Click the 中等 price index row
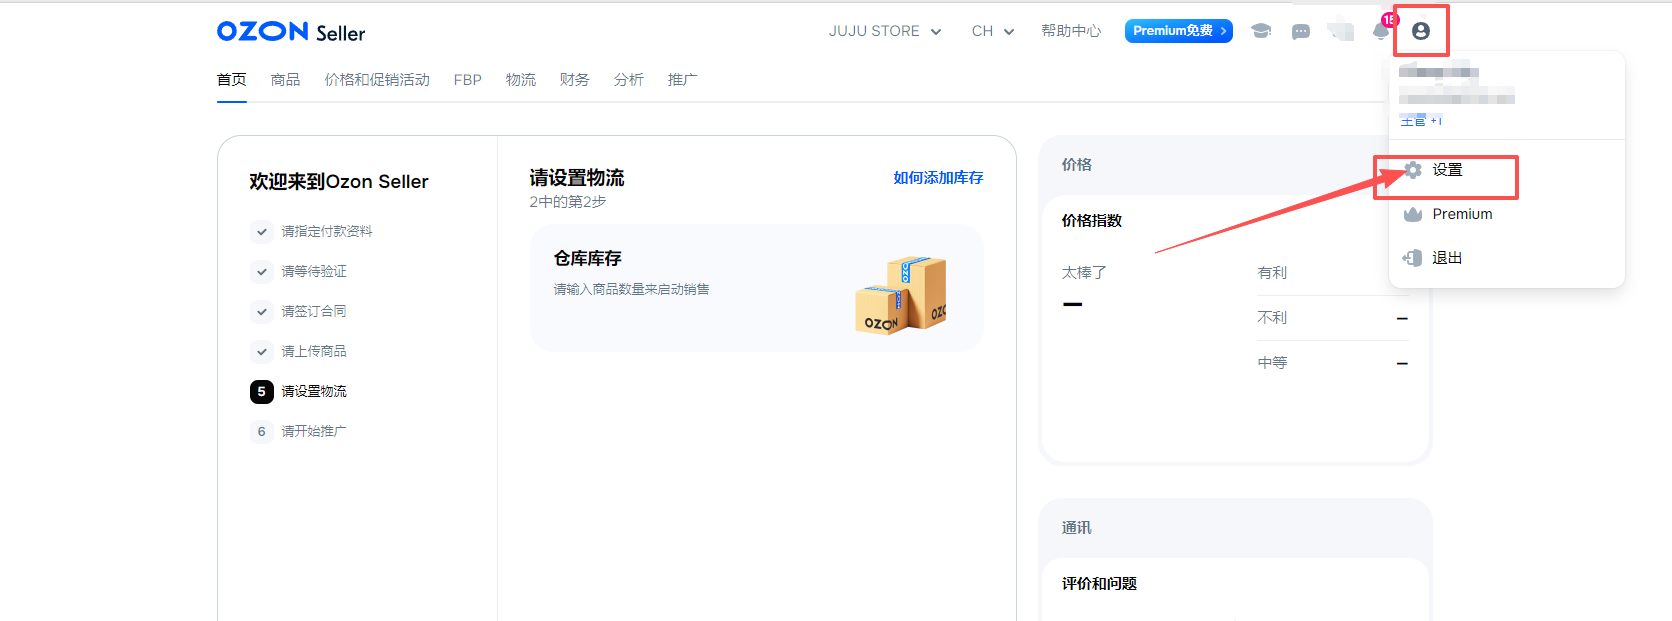The width and height of the screenshot is (1672, 621). pyautogui.click(x=1332, y=363)
